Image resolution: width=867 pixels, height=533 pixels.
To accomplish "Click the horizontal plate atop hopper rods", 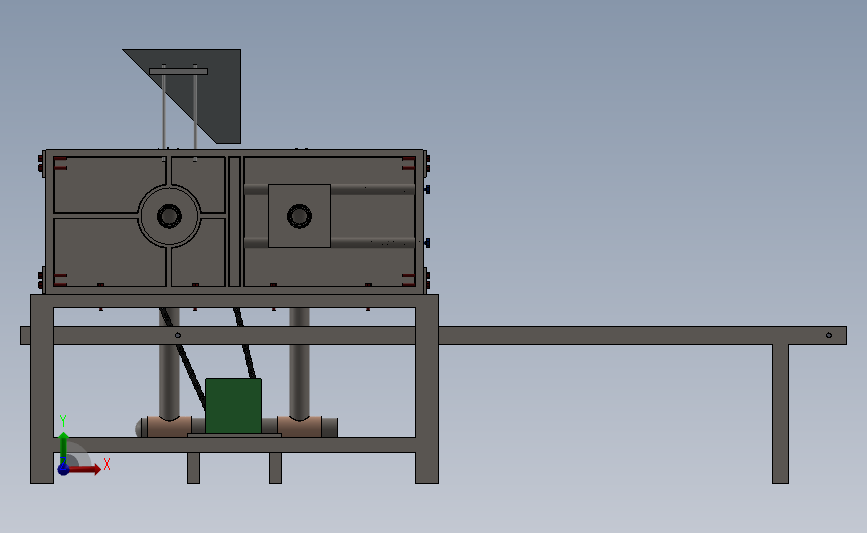I will click(x=179, y=71).
